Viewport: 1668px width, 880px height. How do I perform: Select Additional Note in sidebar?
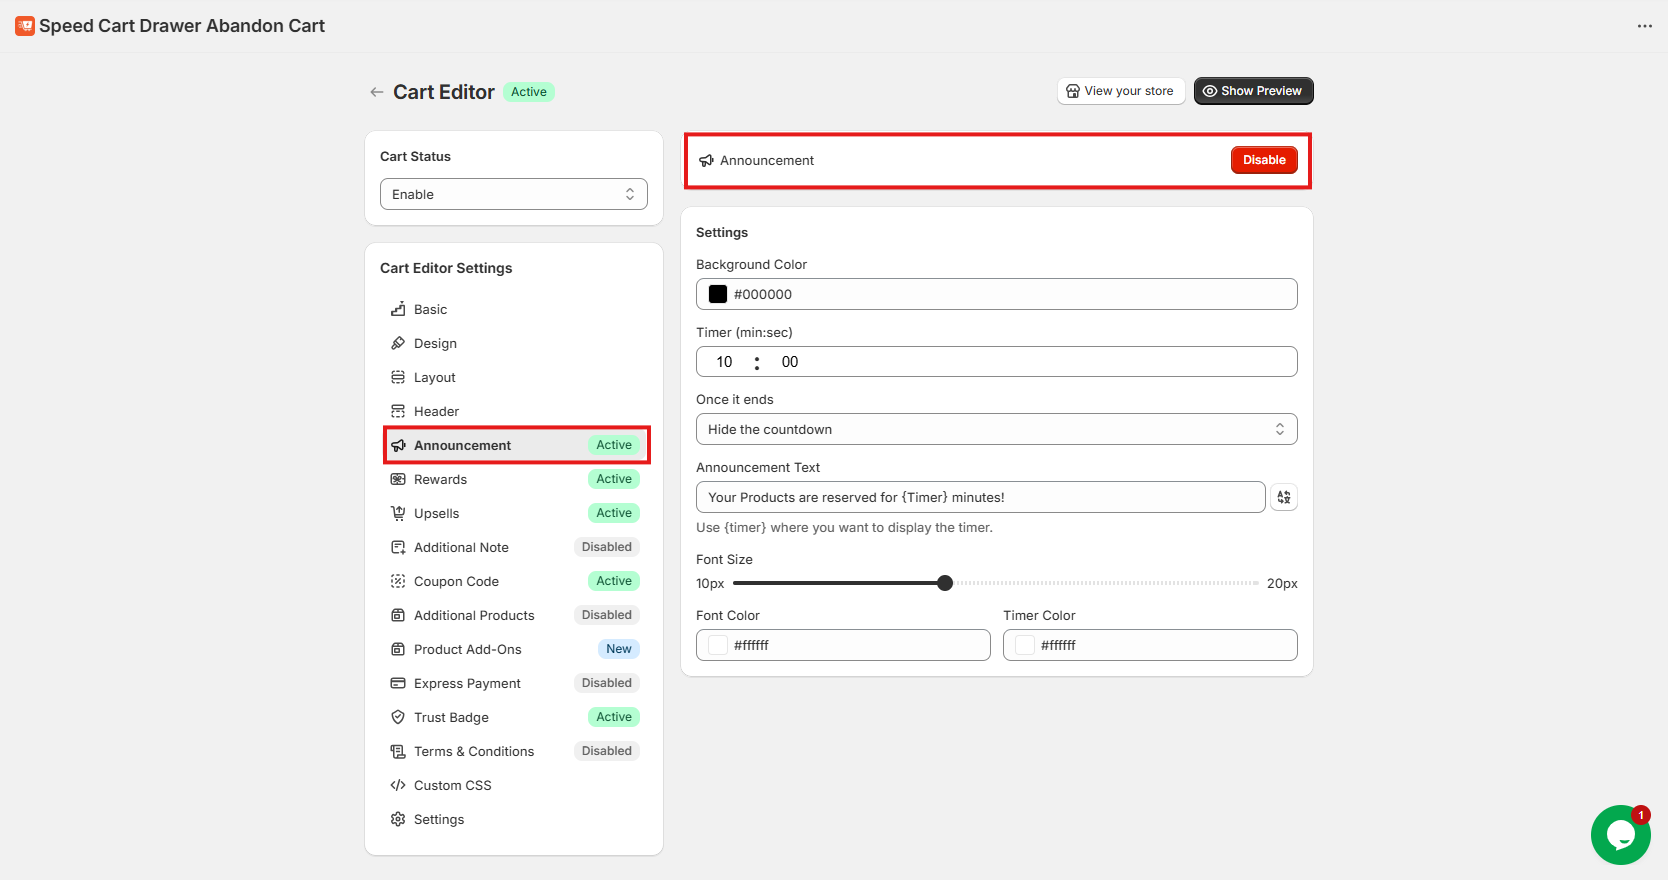click(x=461, y=547)
